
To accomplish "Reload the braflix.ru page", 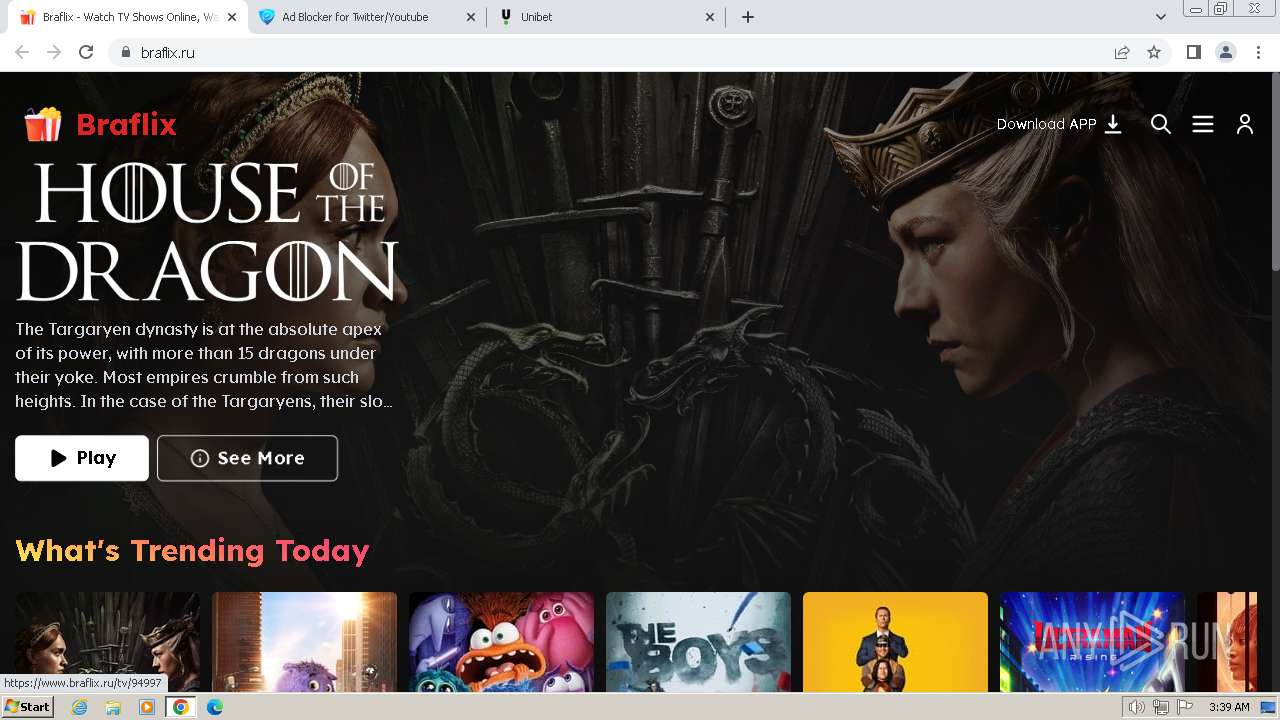I will coord(86,52).
